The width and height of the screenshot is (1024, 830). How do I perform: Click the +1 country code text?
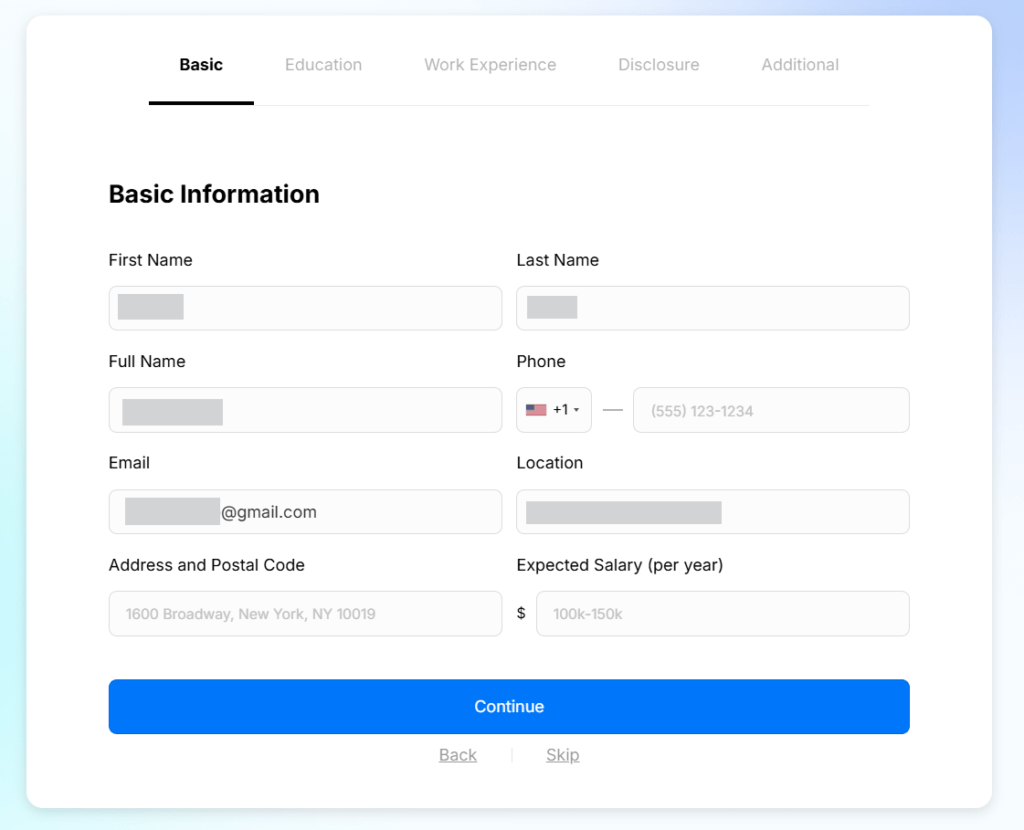(x=560, y=410)
